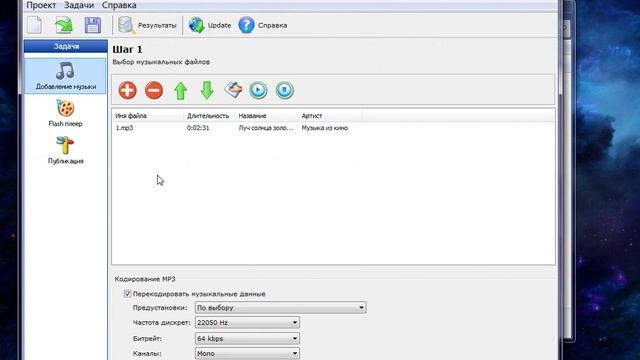This screenshot has width=640, height=360.
Task: Click the artist cell Музыка из кино
Action: tap(324, 128)
